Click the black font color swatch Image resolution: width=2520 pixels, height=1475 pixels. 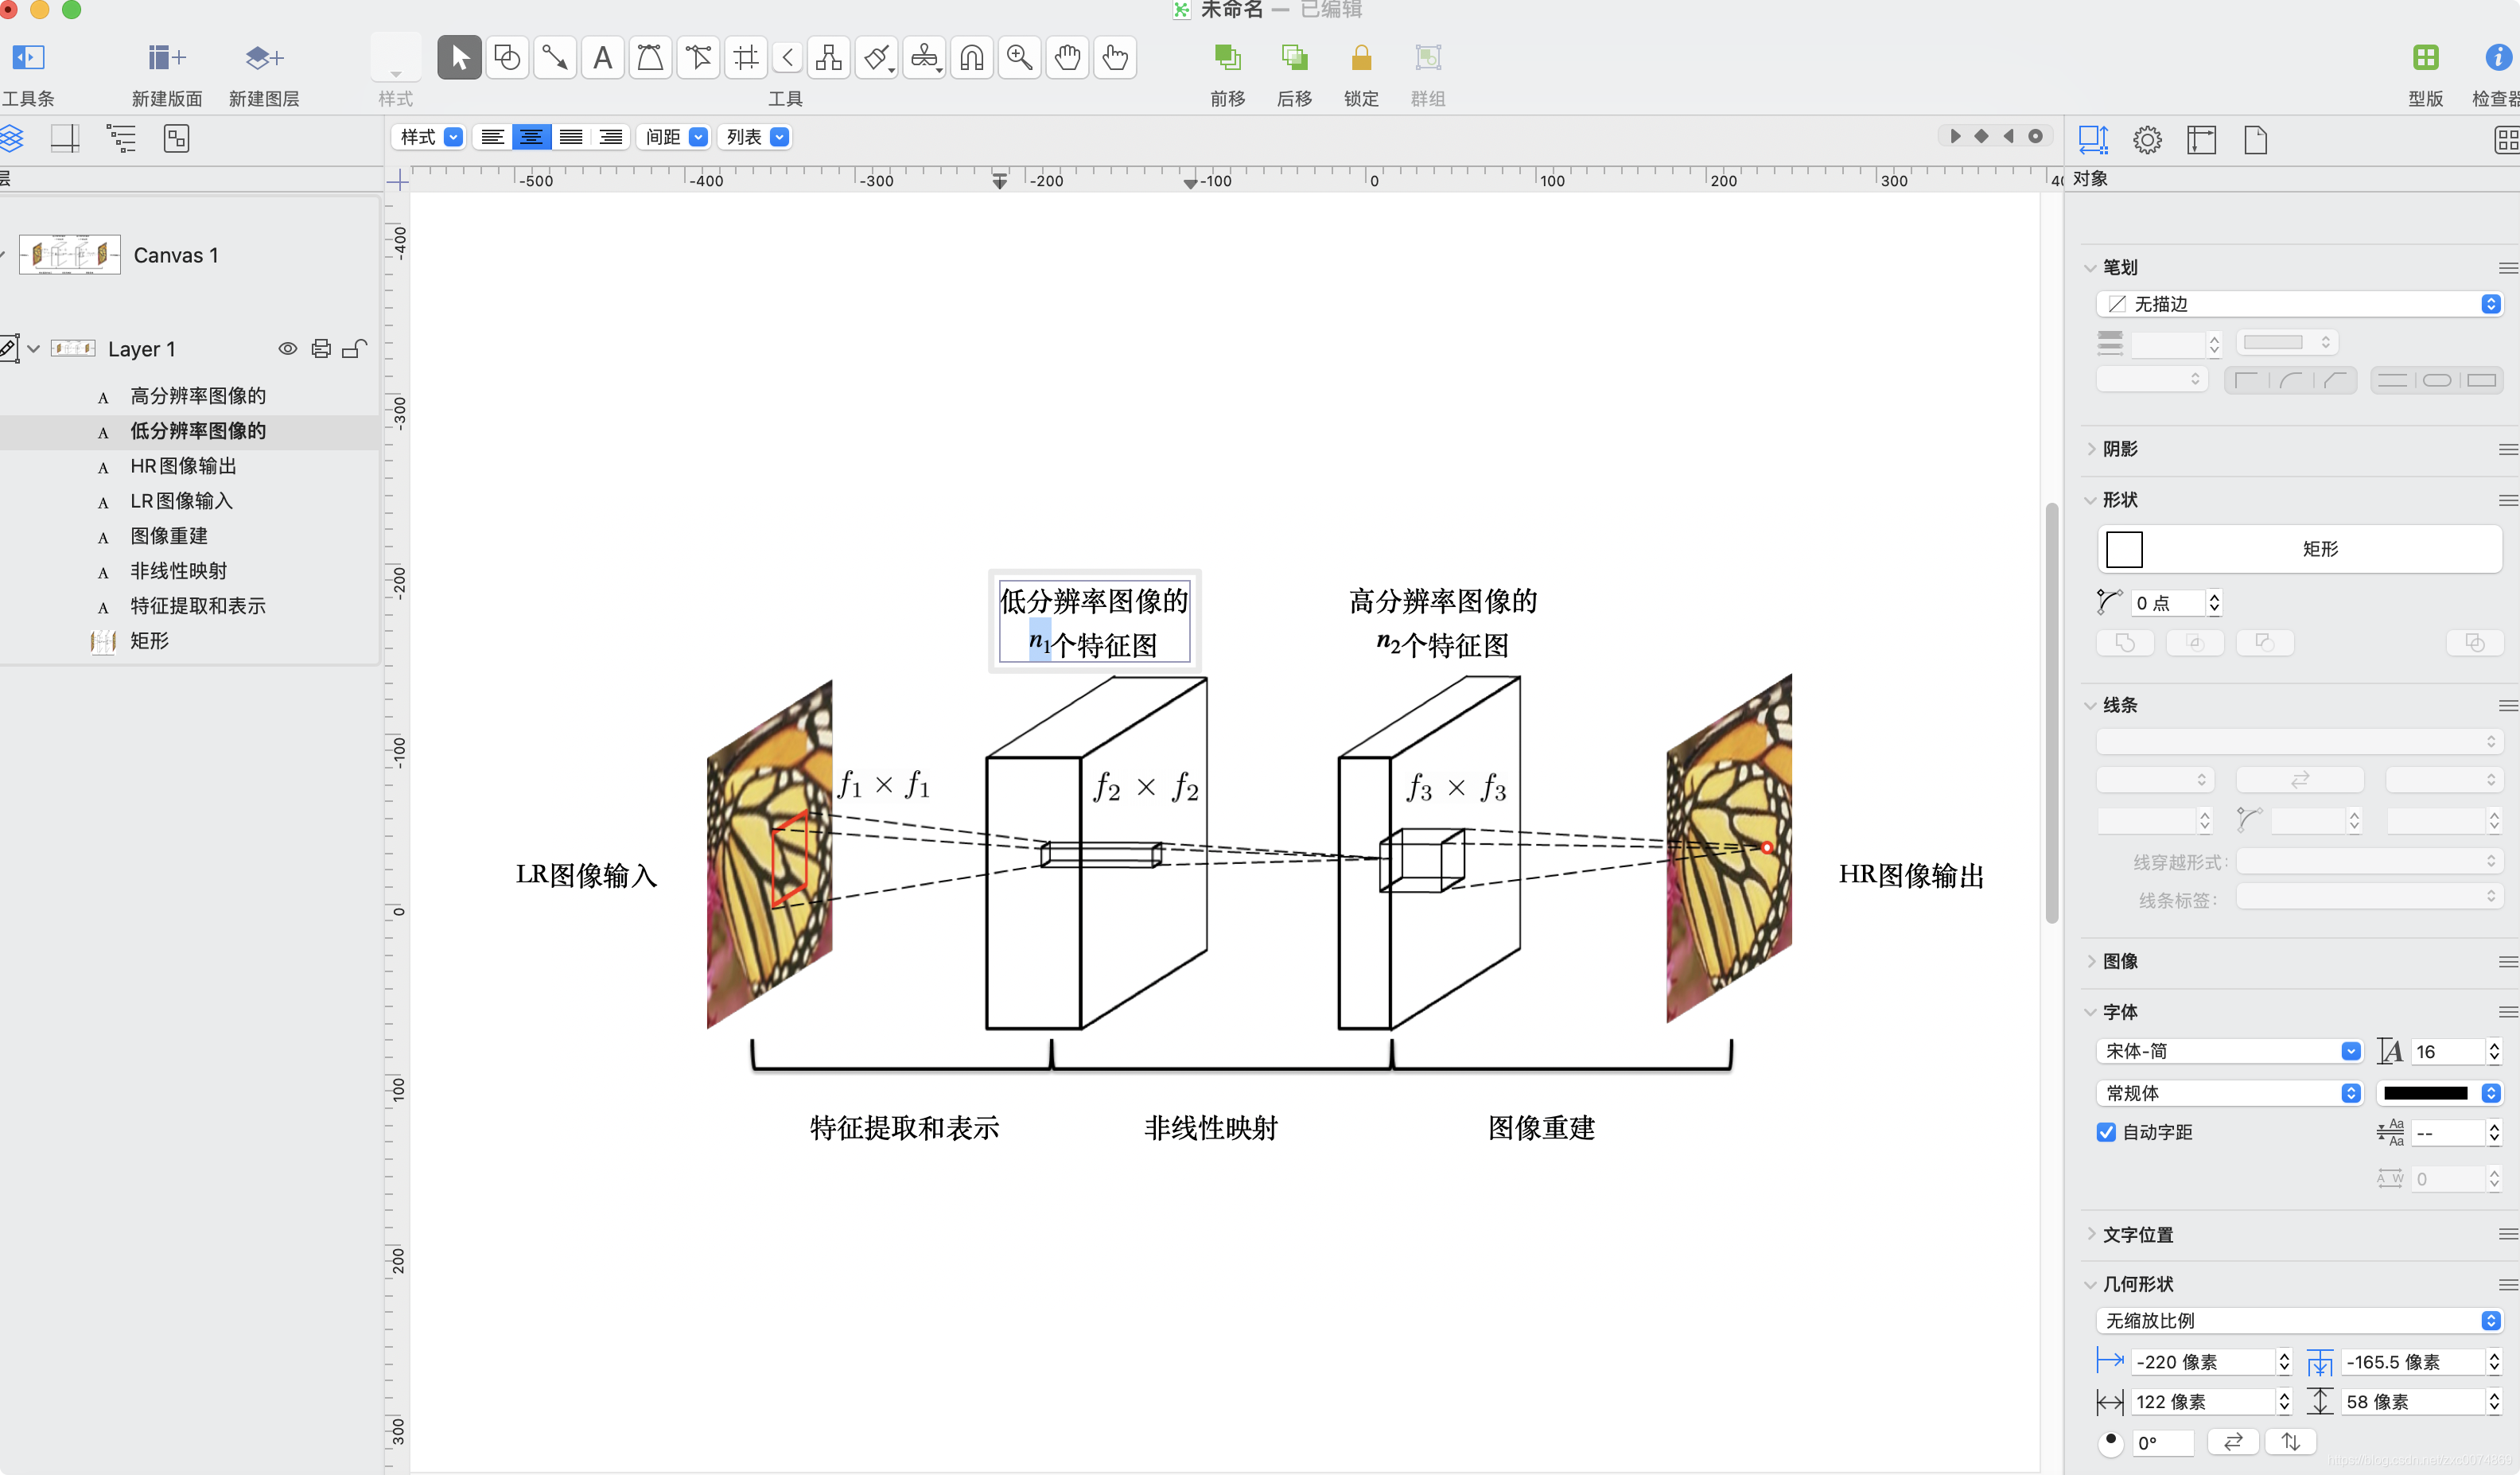[2425, 1093]
